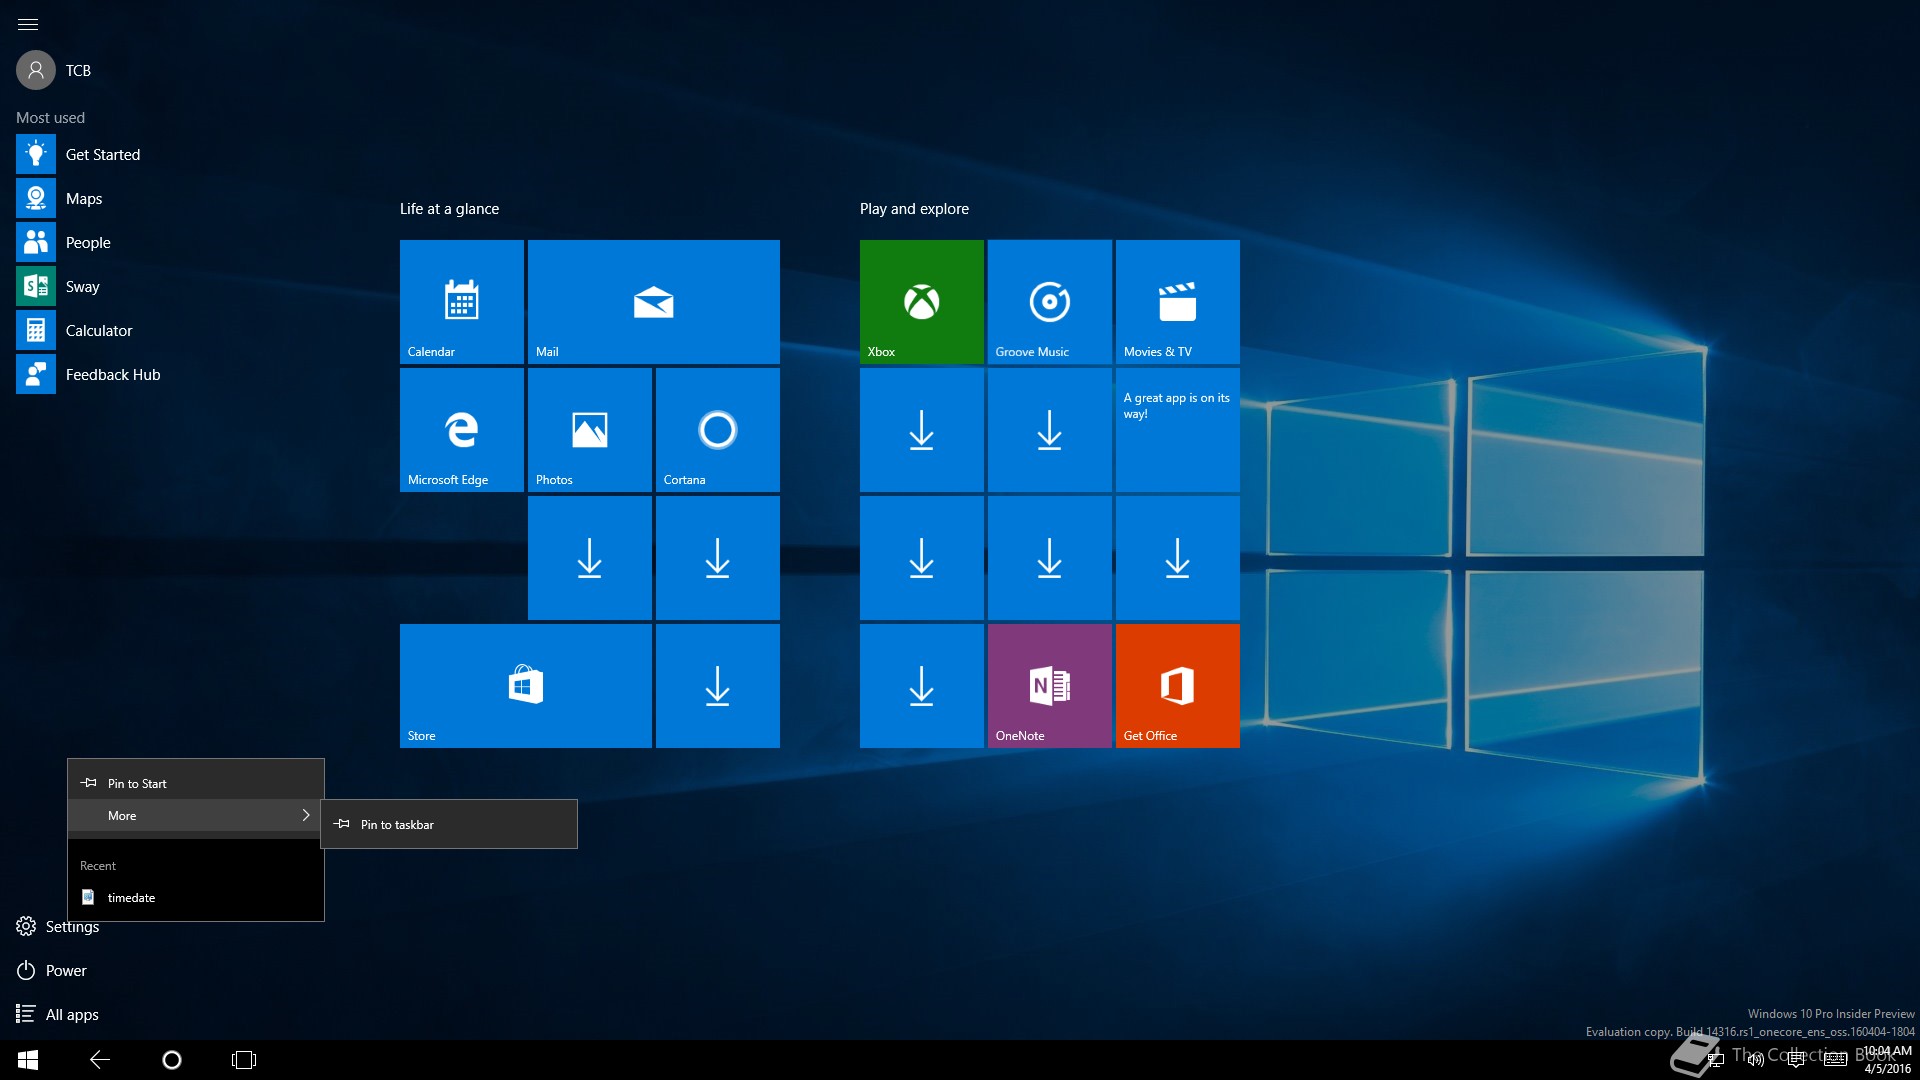Open the Movies & TV tile

1178,302
